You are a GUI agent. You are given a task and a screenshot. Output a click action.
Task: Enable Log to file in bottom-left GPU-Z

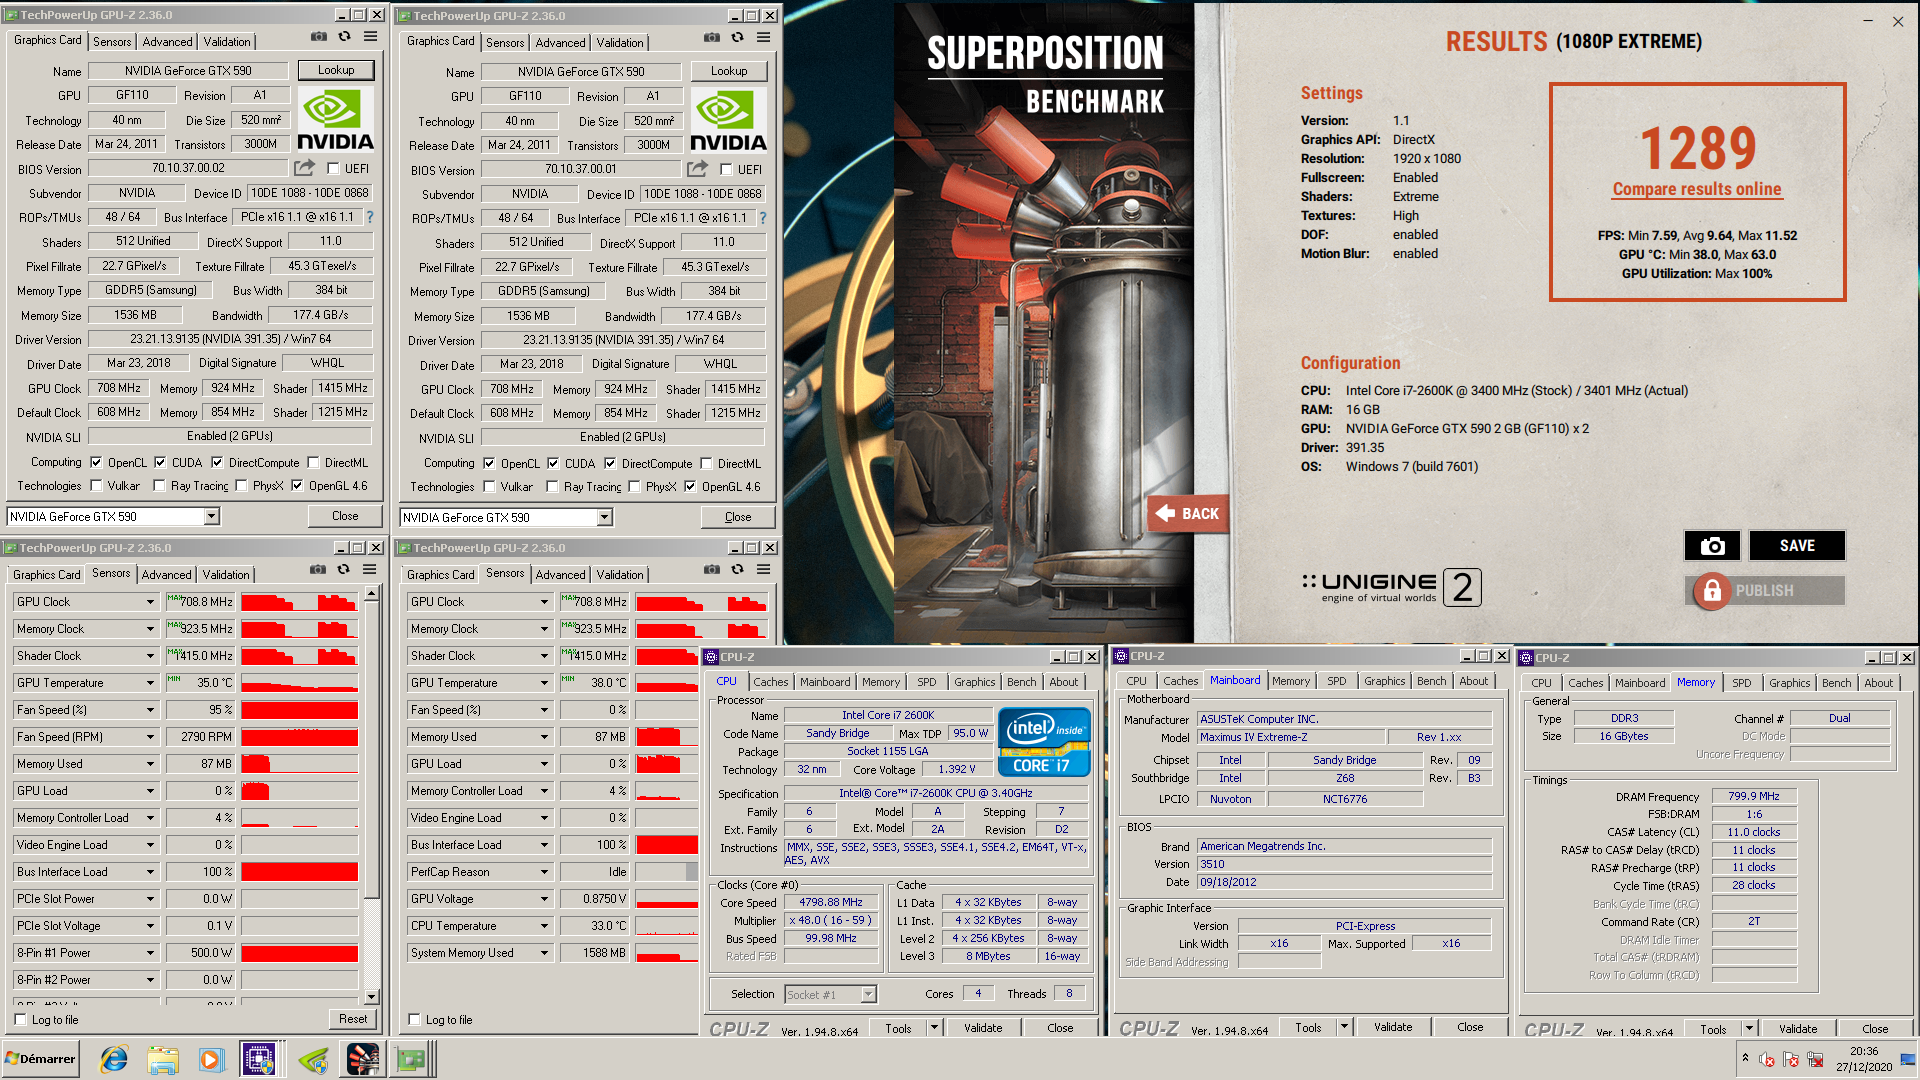click(21, 1020)
